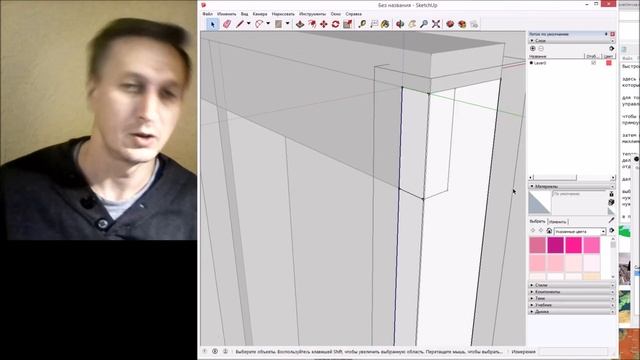Choose the hot pink third swatch
The image size is (640, 360).
(573, 245)
